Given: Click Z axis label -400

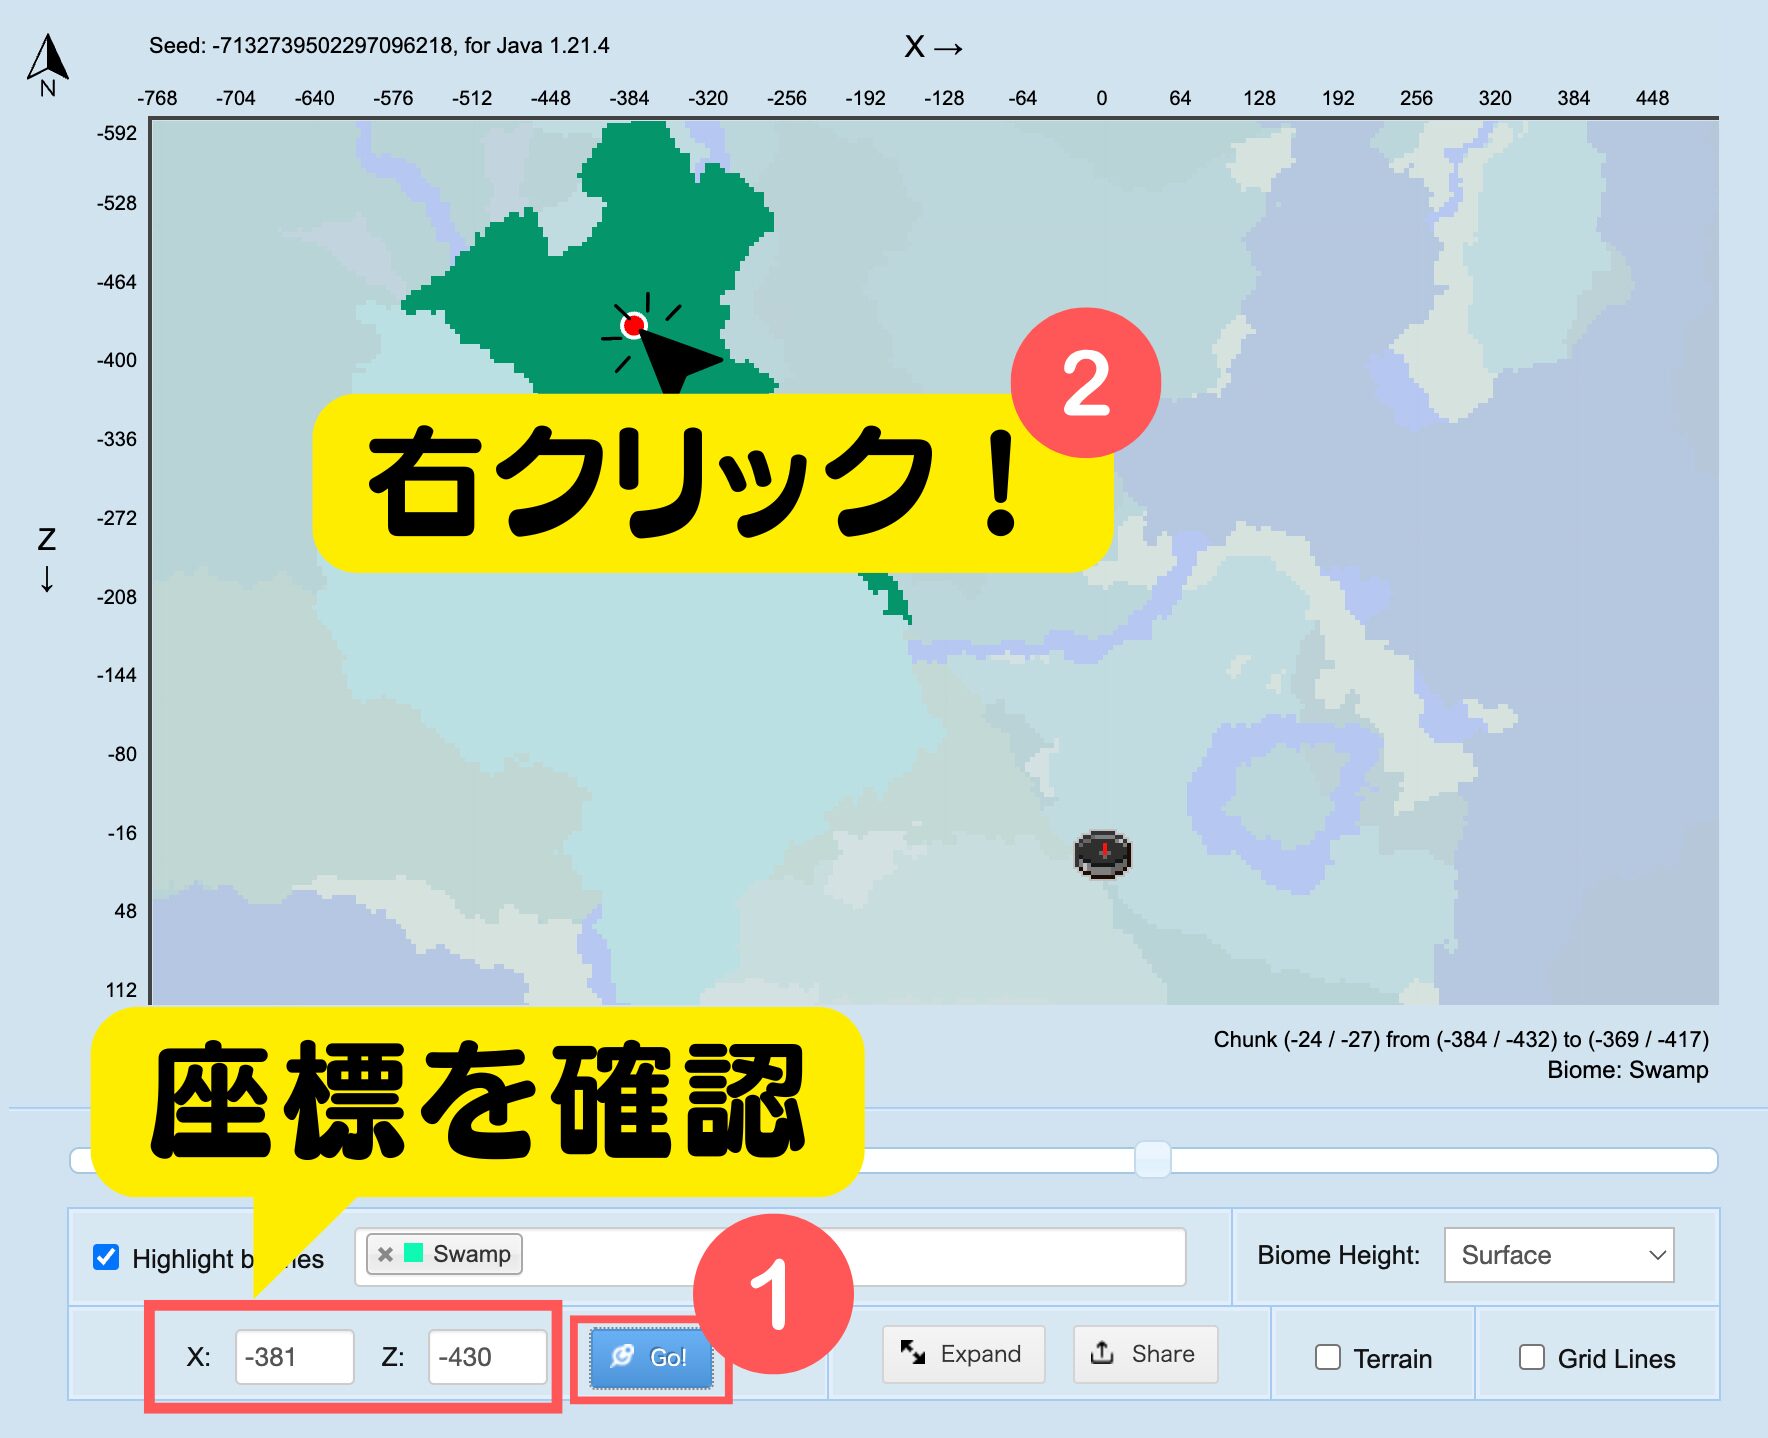Looking at the screenshot, I should click(117, 360).
